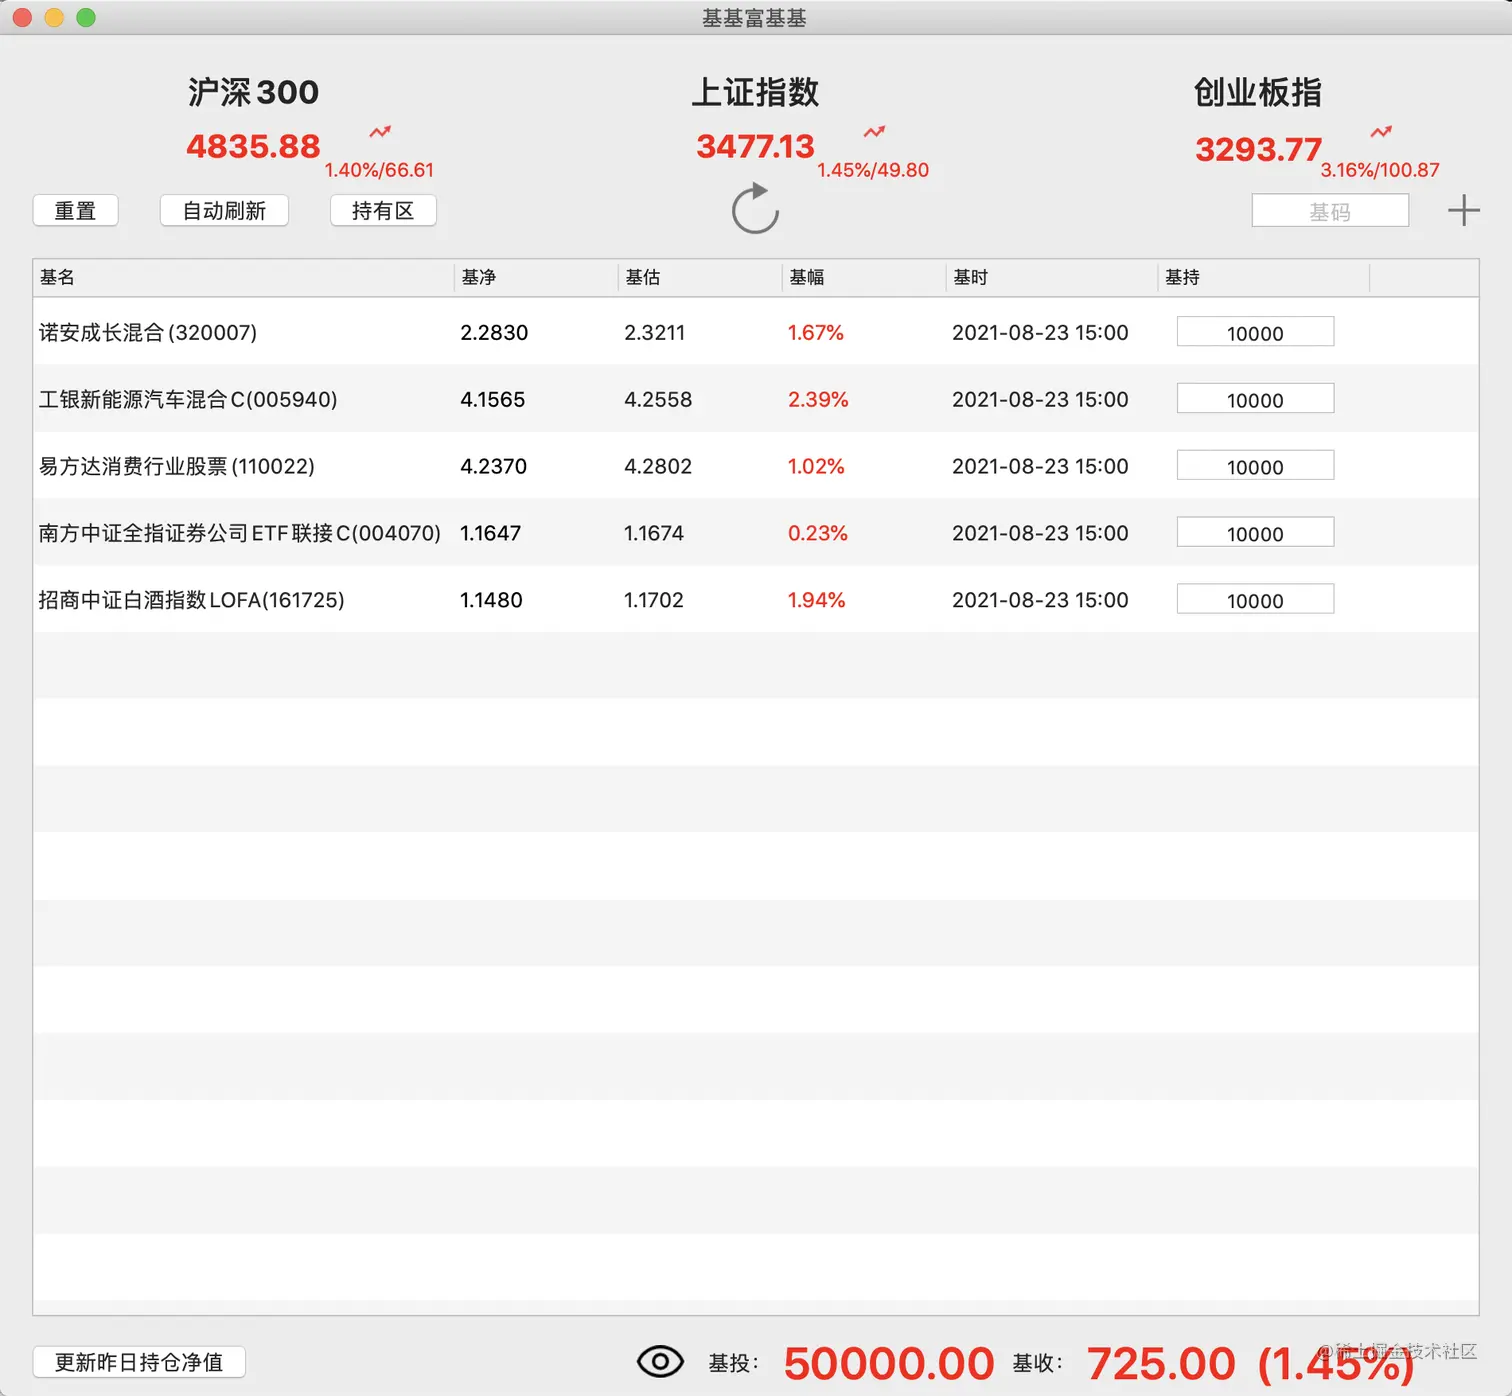Click the 1.67% change for 诺安成长混合
This screenshot has height=1396, width=1512.
point(816,332)
